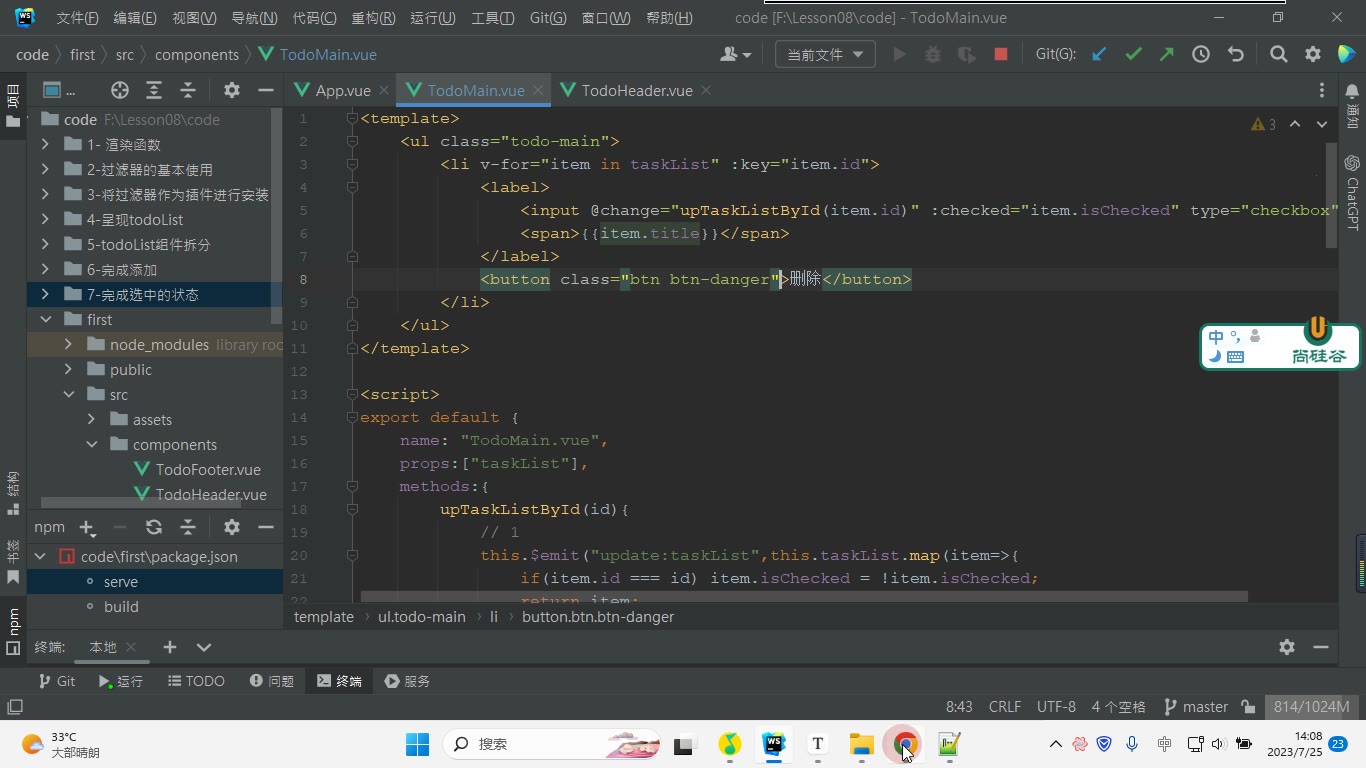Image resolution: width=1366 pixels, height=768 pixels.
Task: Open IDE settings gear in the top toolbar
Action: point(1313,55)
